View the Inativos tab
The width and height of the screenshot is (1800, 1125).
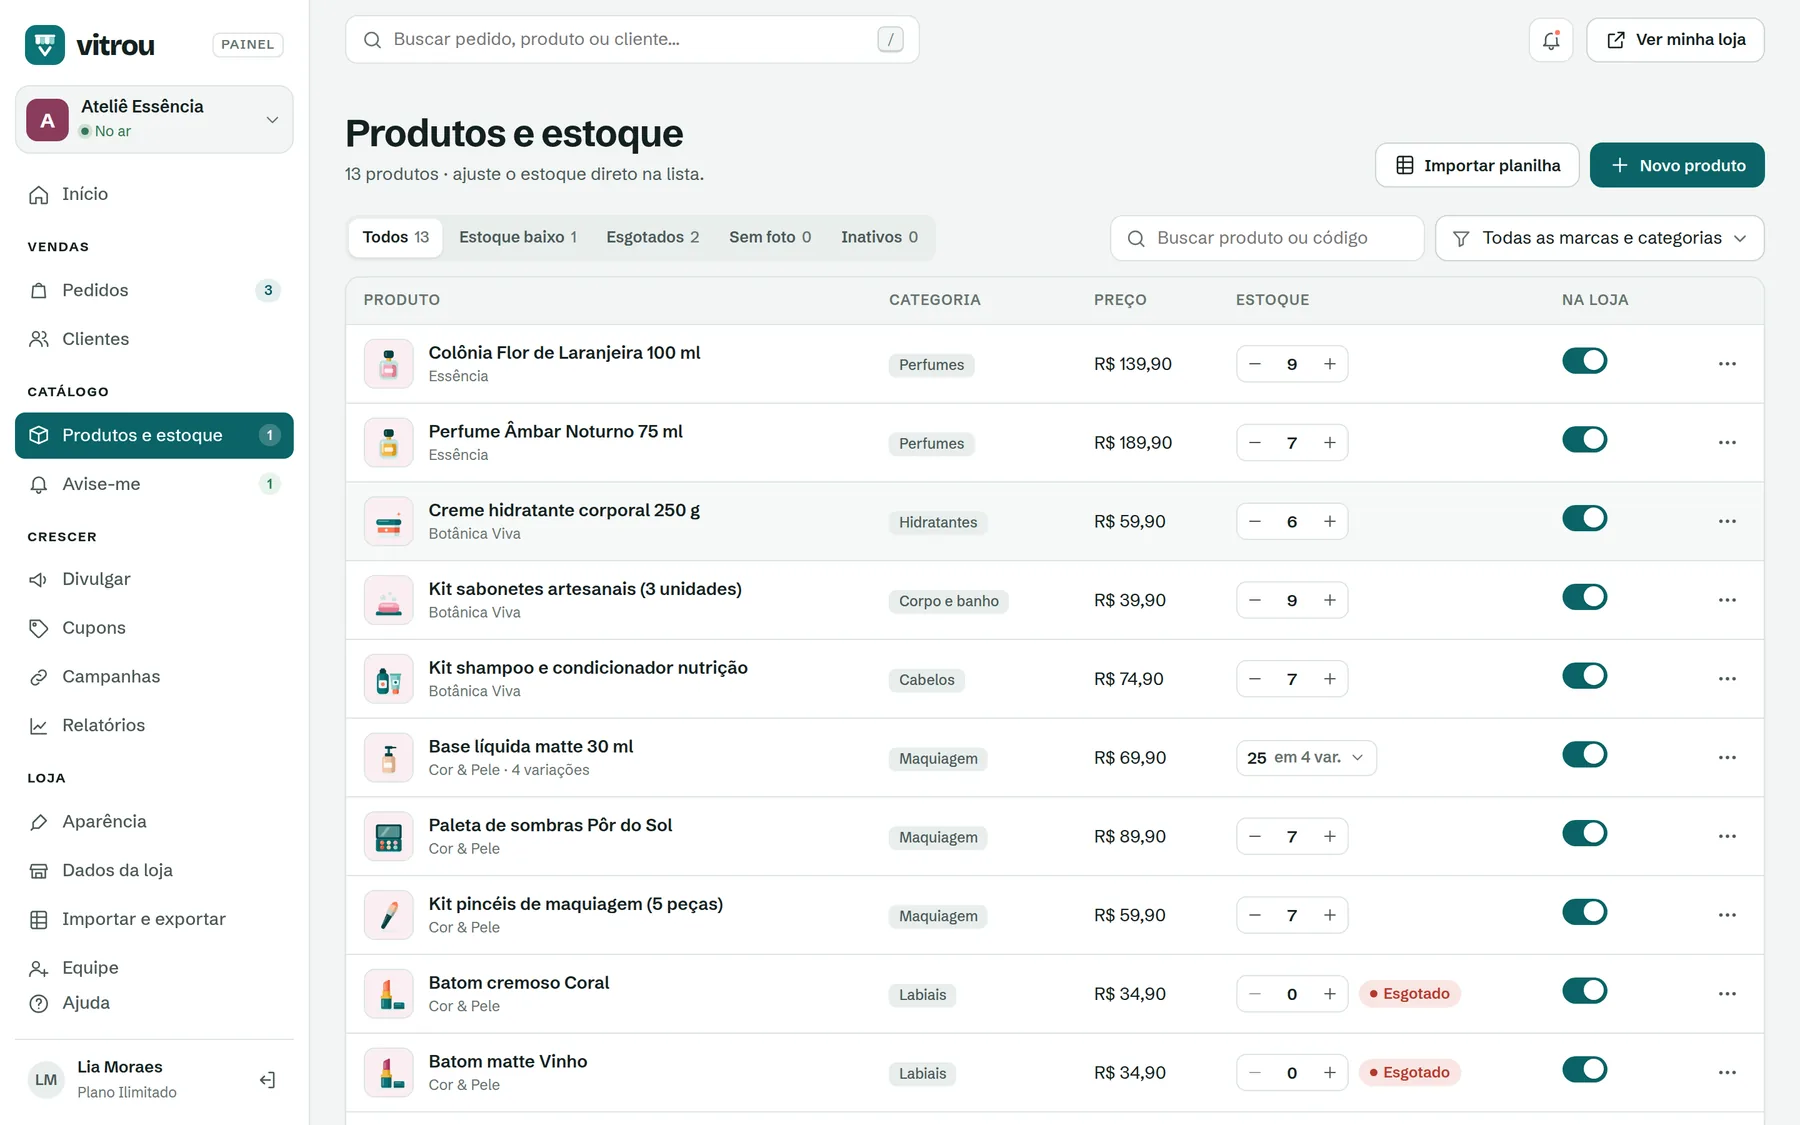879,237
